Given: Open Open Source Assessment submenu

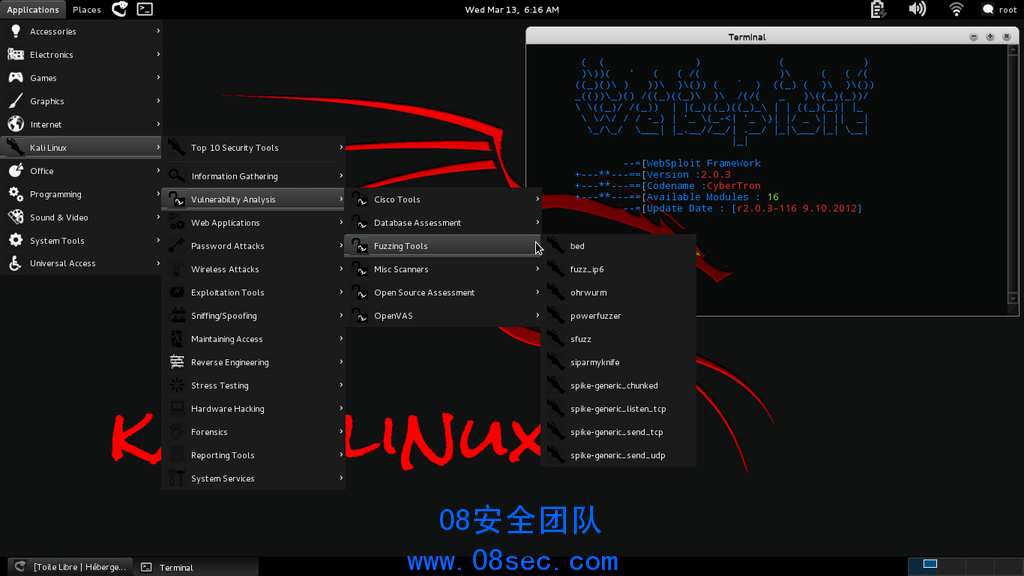Looking at the screenshot, I should click(x=443, y=293).
